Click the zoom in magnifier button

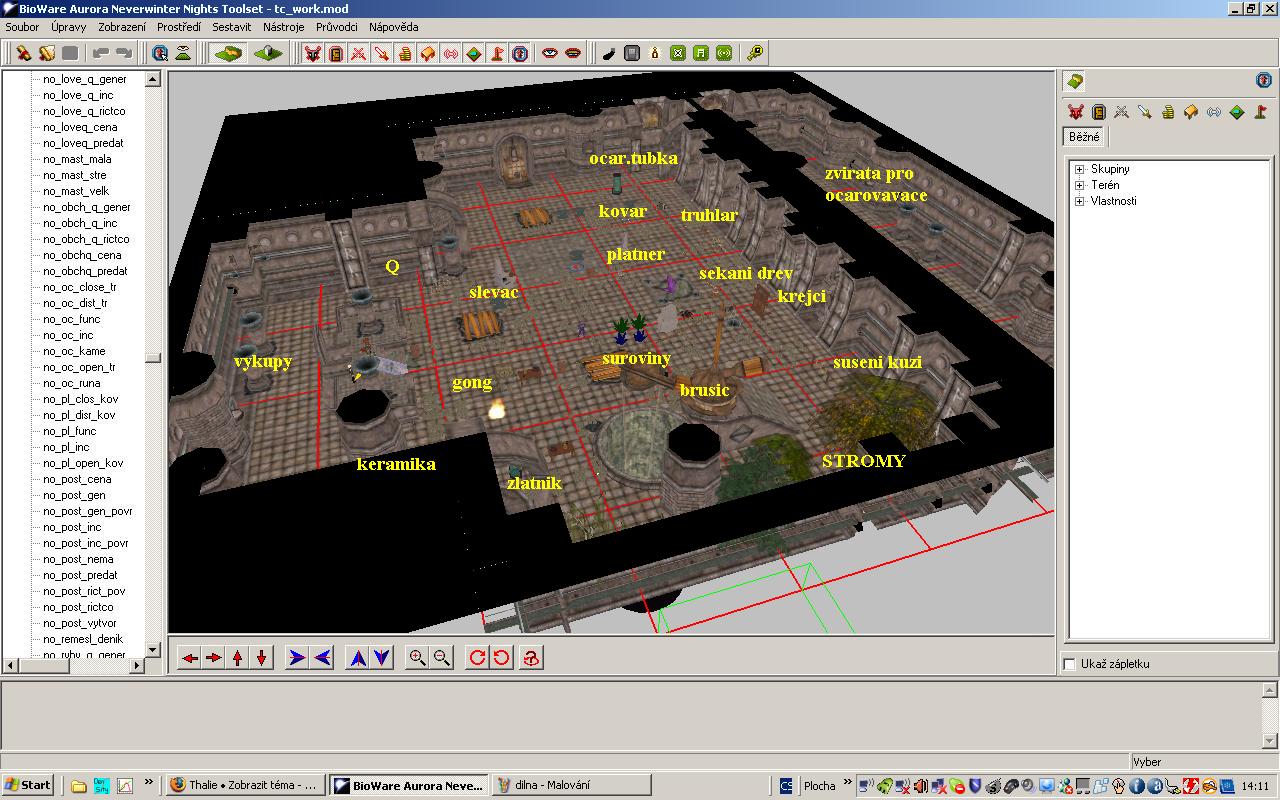tap(417, 657)
